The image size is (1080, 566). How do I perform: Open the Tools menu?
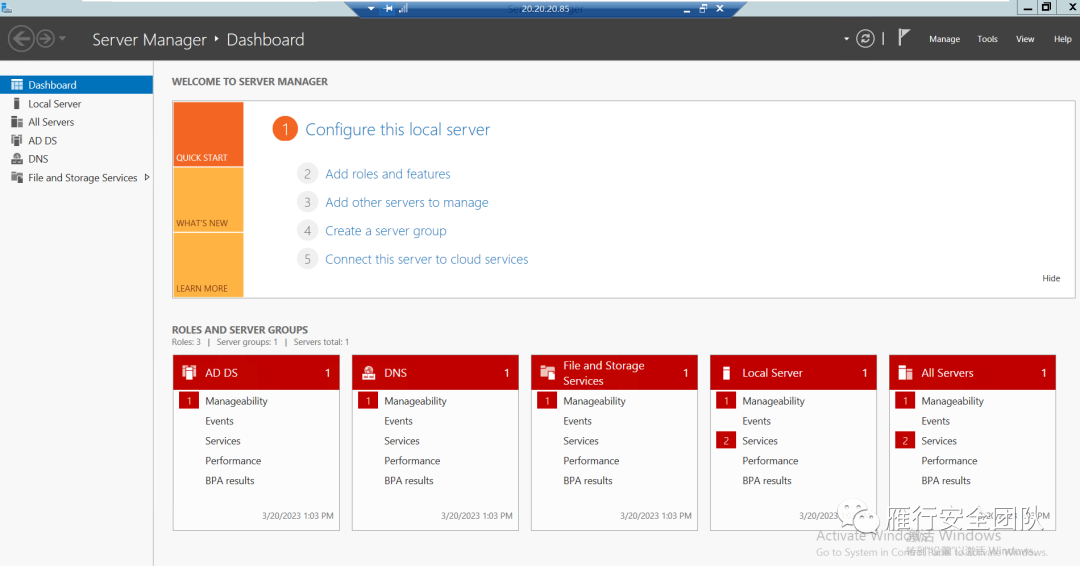click(x=987, y=39)
